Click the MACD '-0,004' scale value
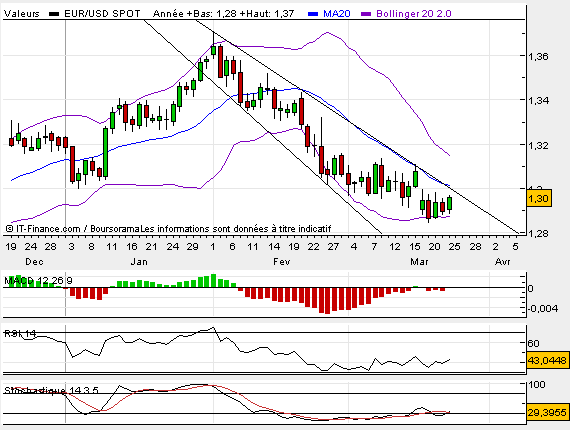This screenshot has height=430, width=570. point(543,309)
